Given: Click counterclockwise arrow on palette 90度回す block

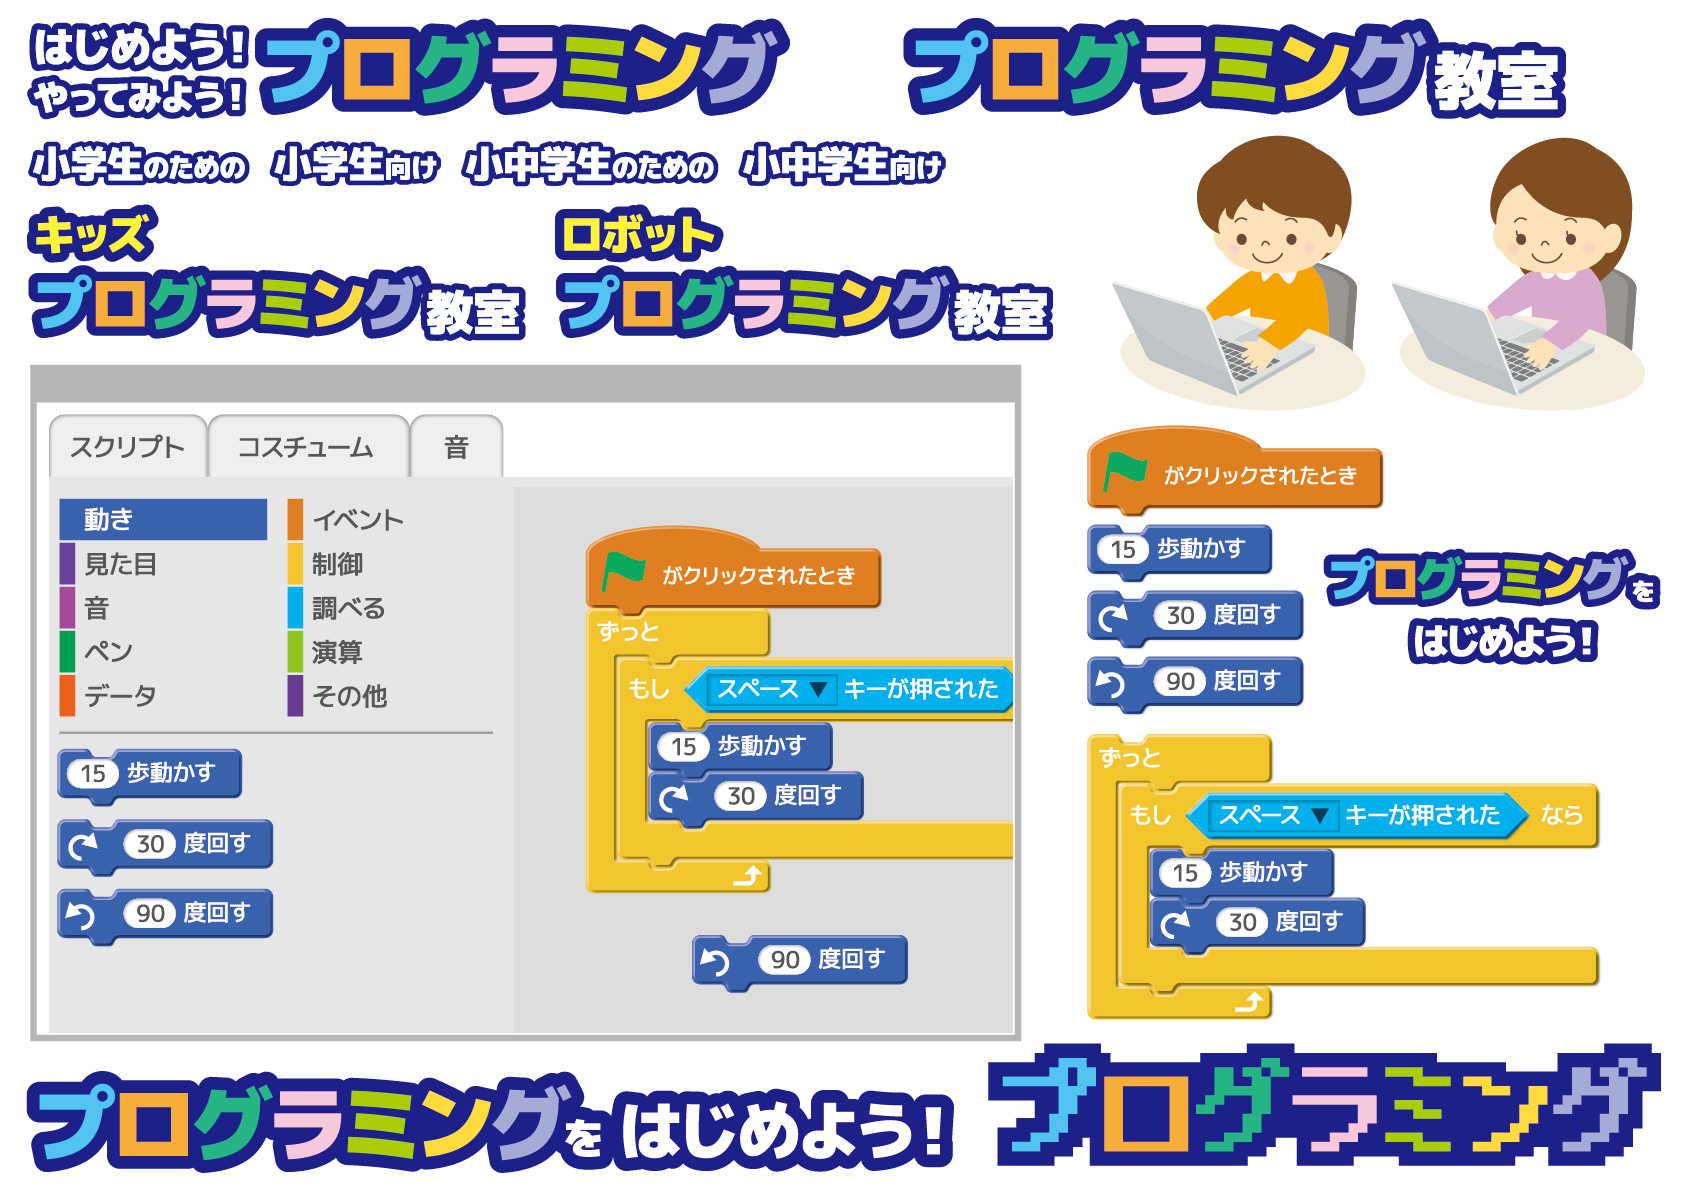Looking at the screenshot, I should click(x=80, y=914).
